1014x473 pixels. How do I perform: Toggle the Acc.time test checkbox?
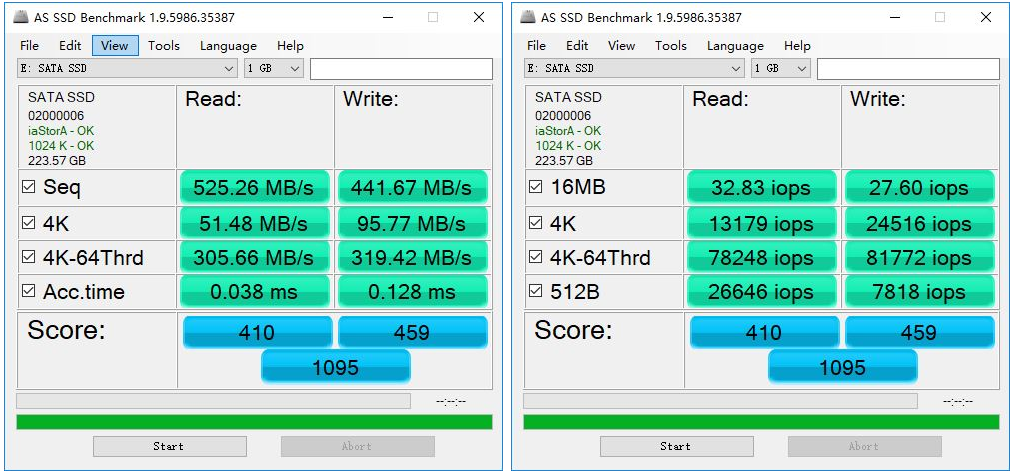(x=28, y=291)
